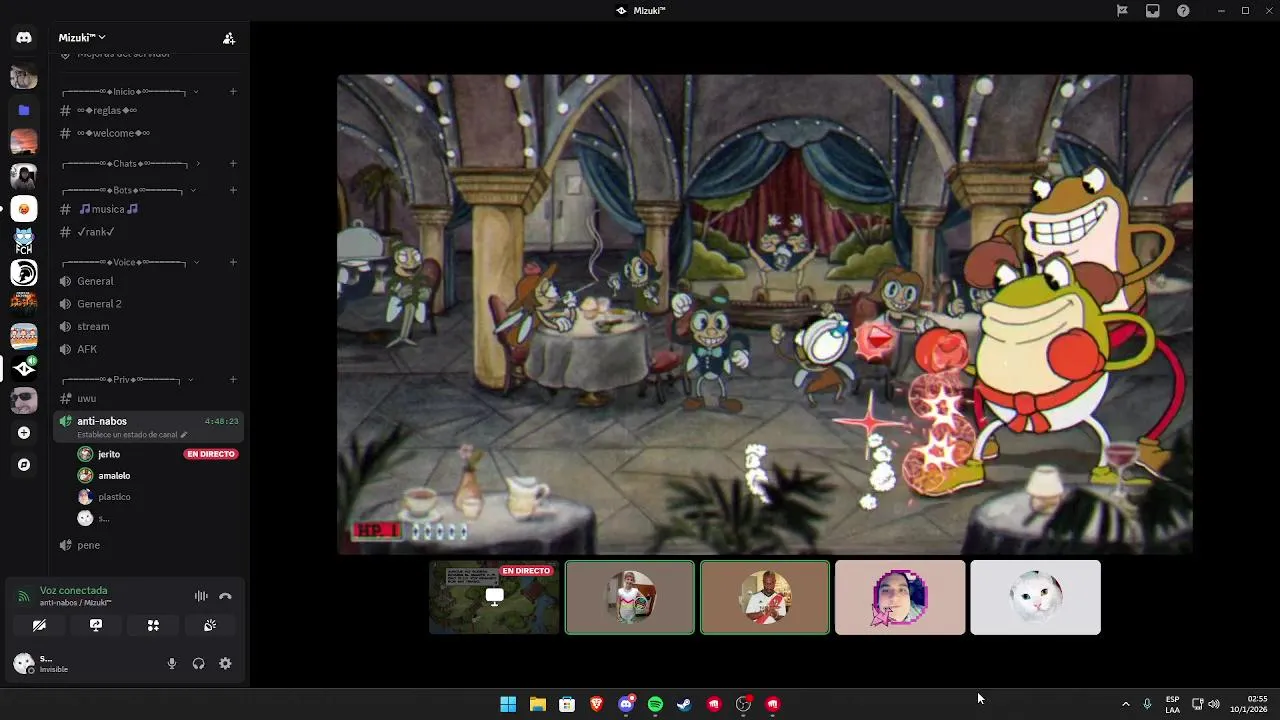Create channel in Inicio category
1280x720 pixels.
click(233, 91)
